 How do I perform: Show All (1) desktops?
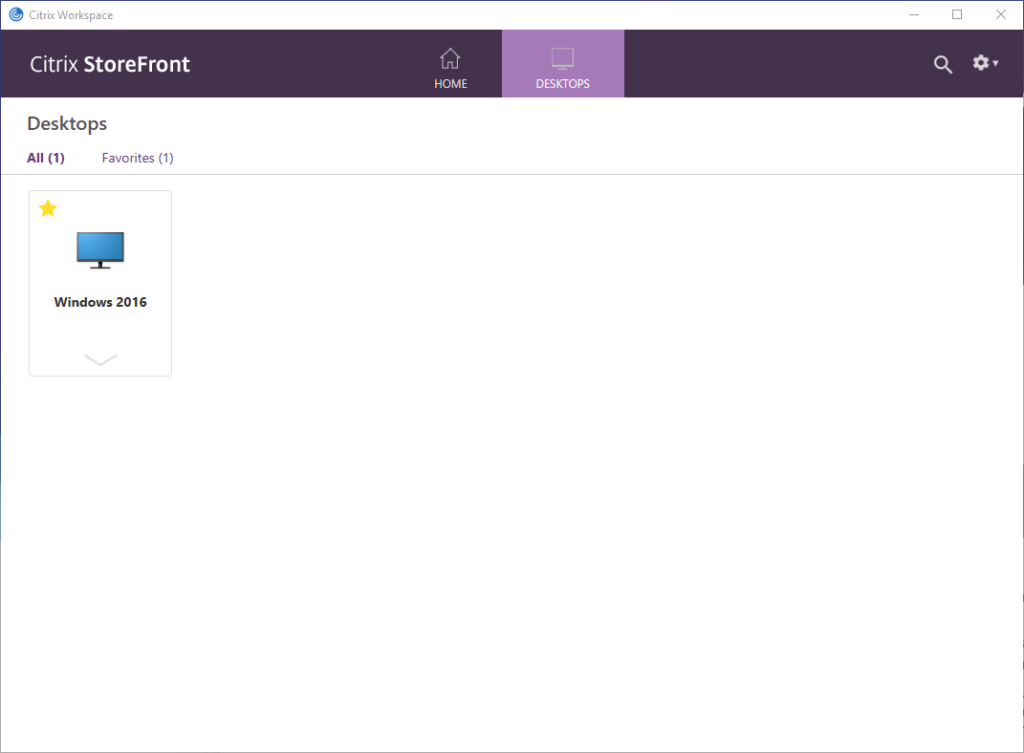tap(46, 158)
